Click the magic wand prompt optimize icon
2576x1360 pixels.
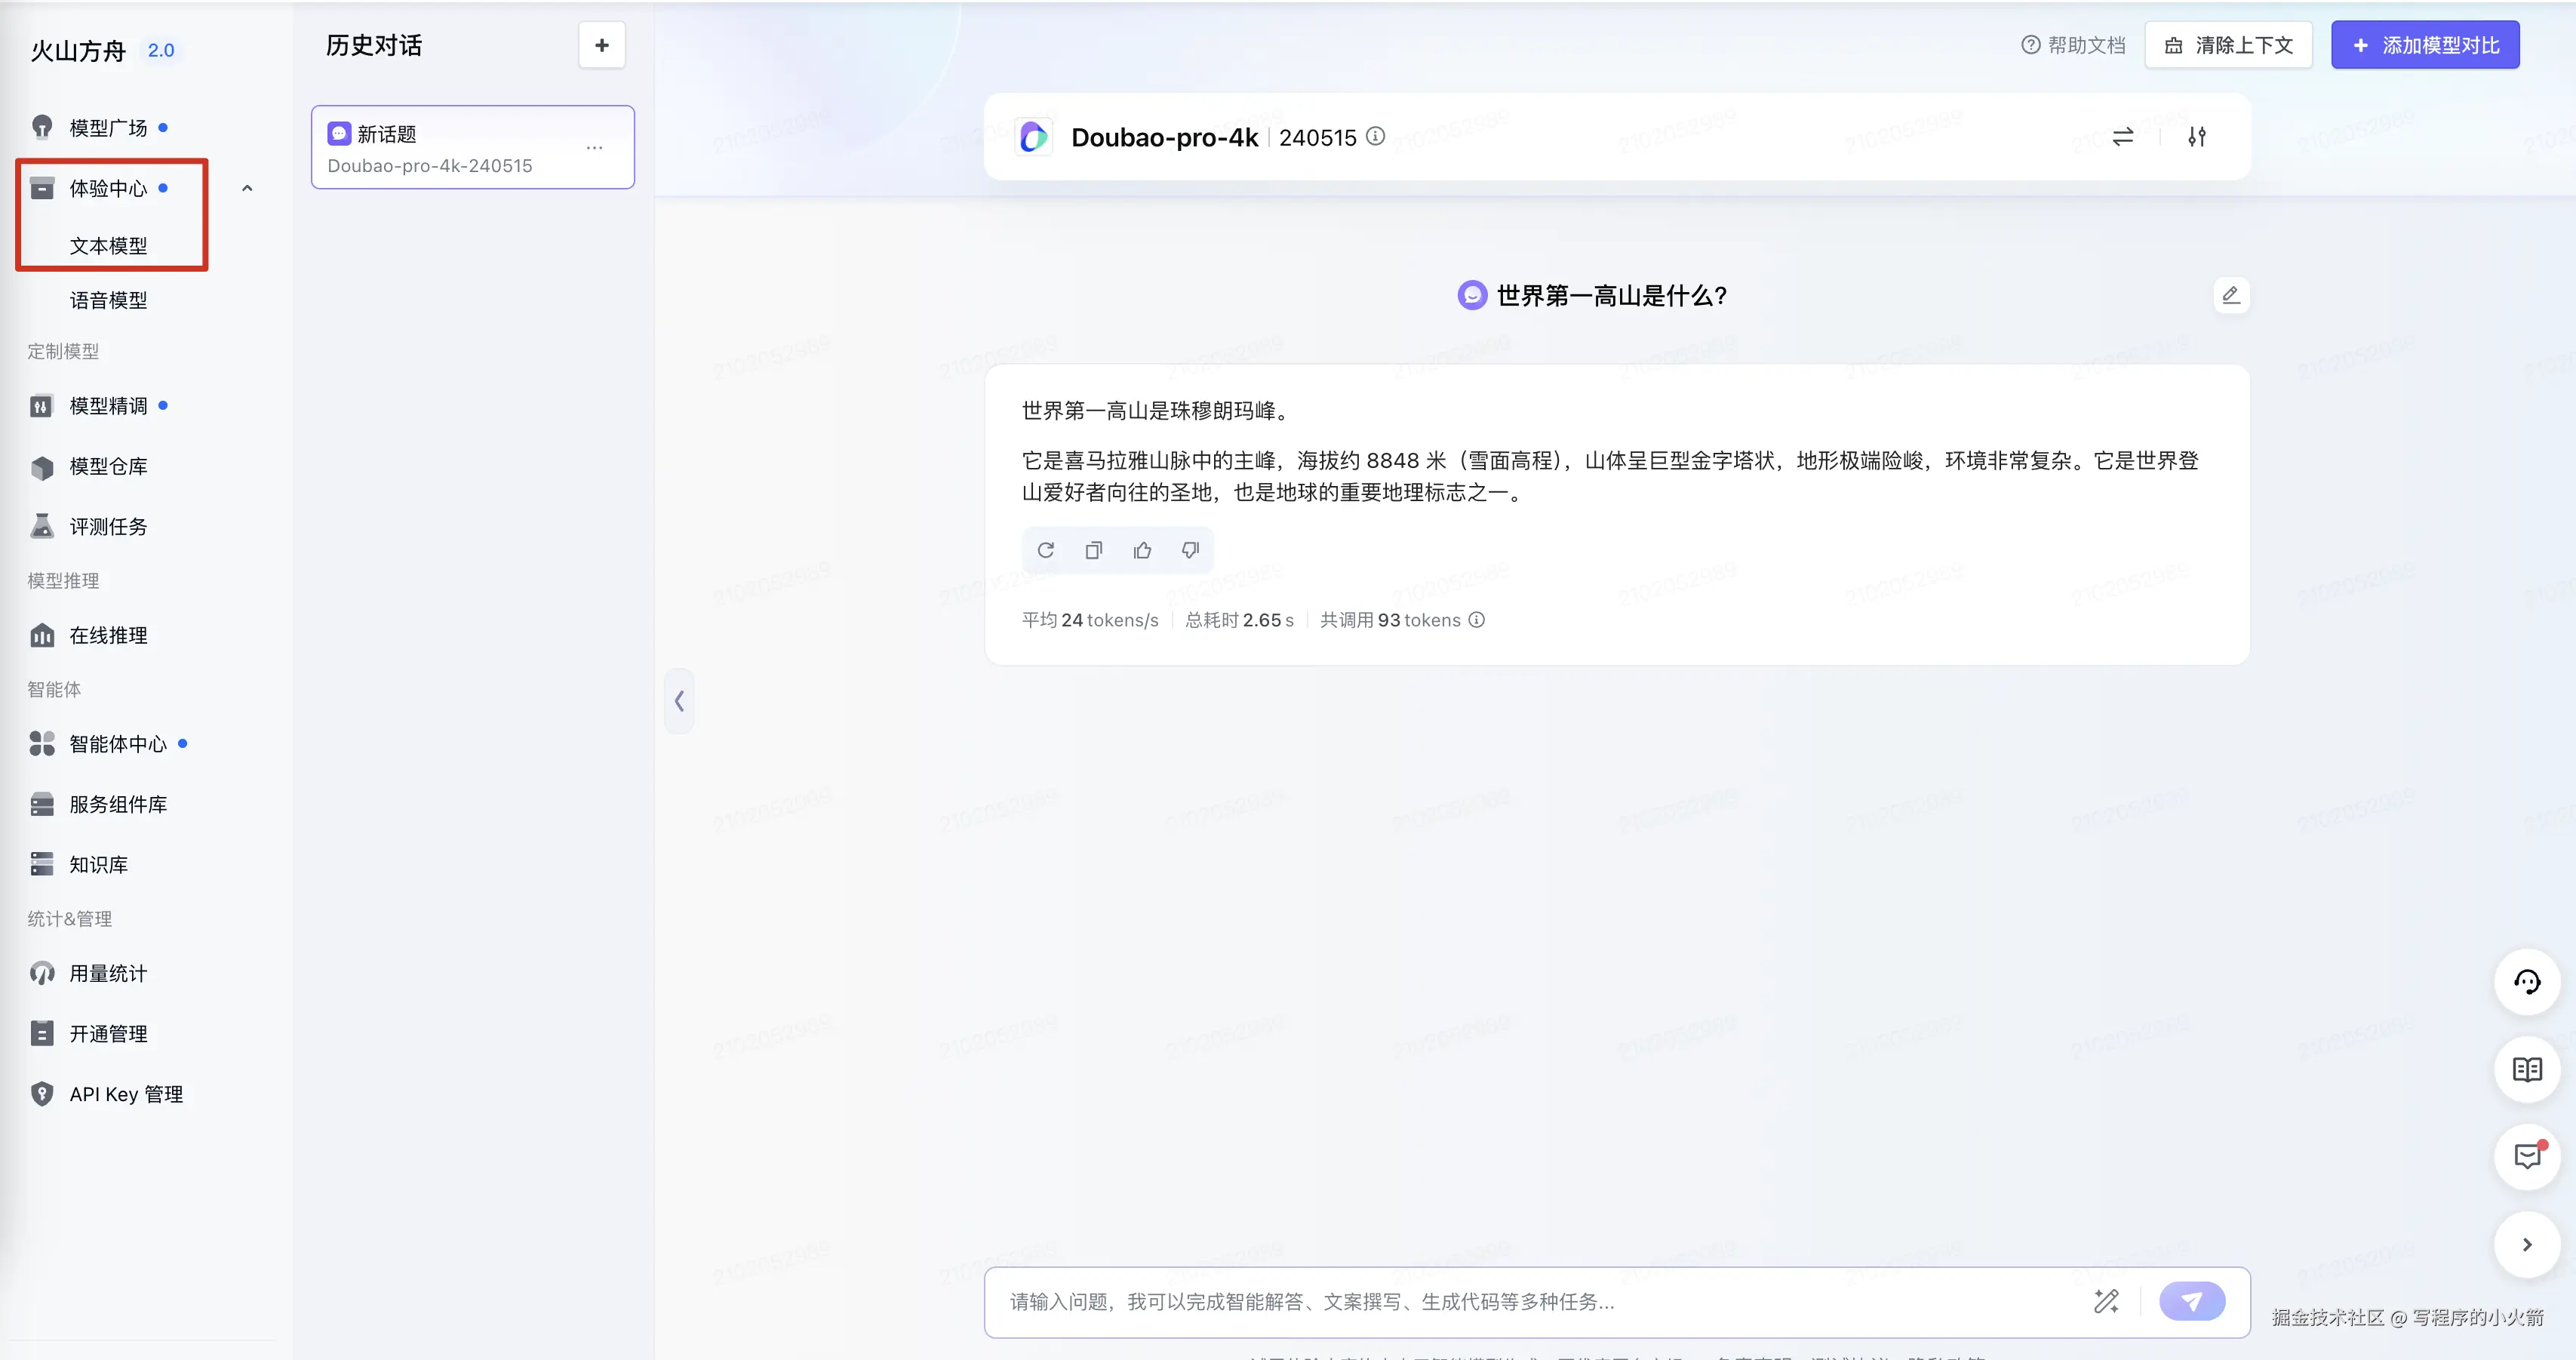click(x=2106, y=1301)
